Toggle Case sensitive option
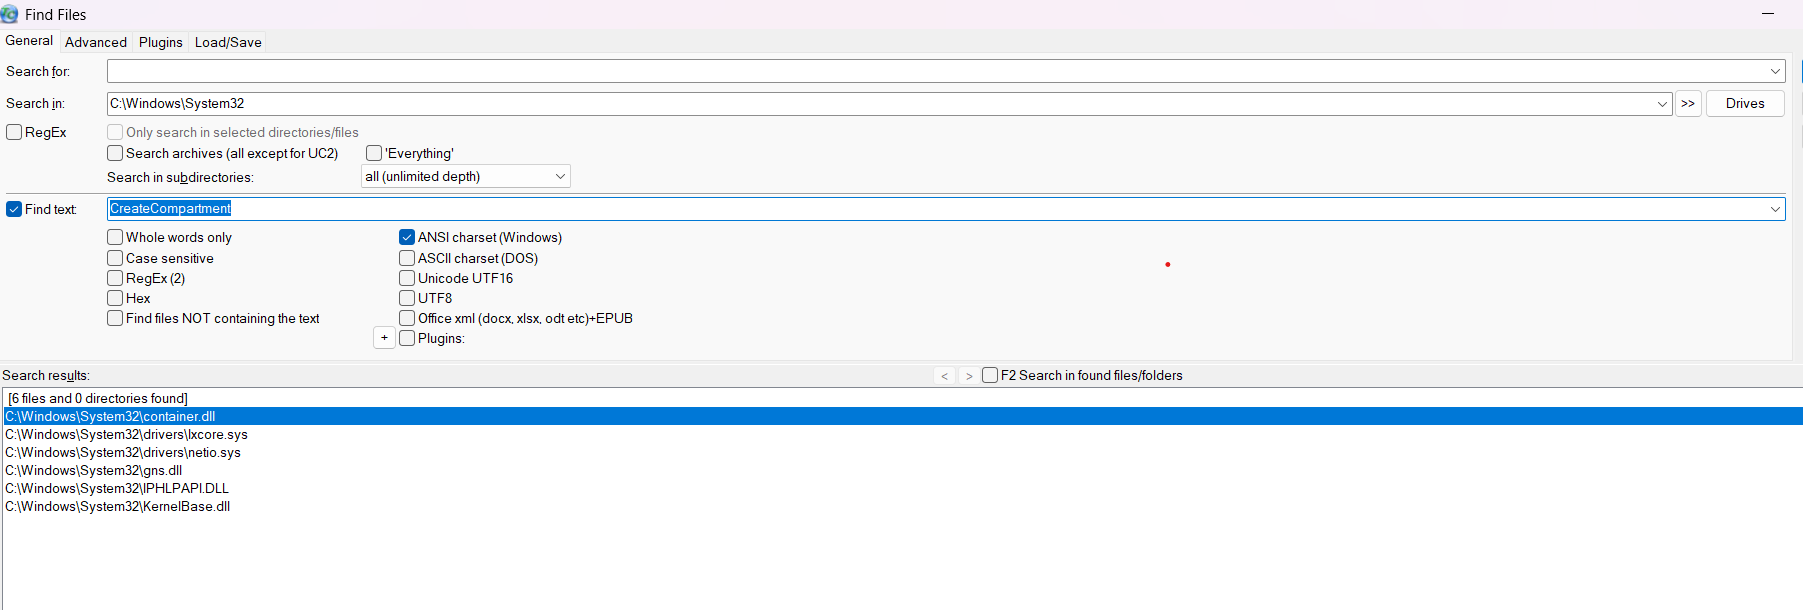The image size is (1803, 610). coord(116,258)
